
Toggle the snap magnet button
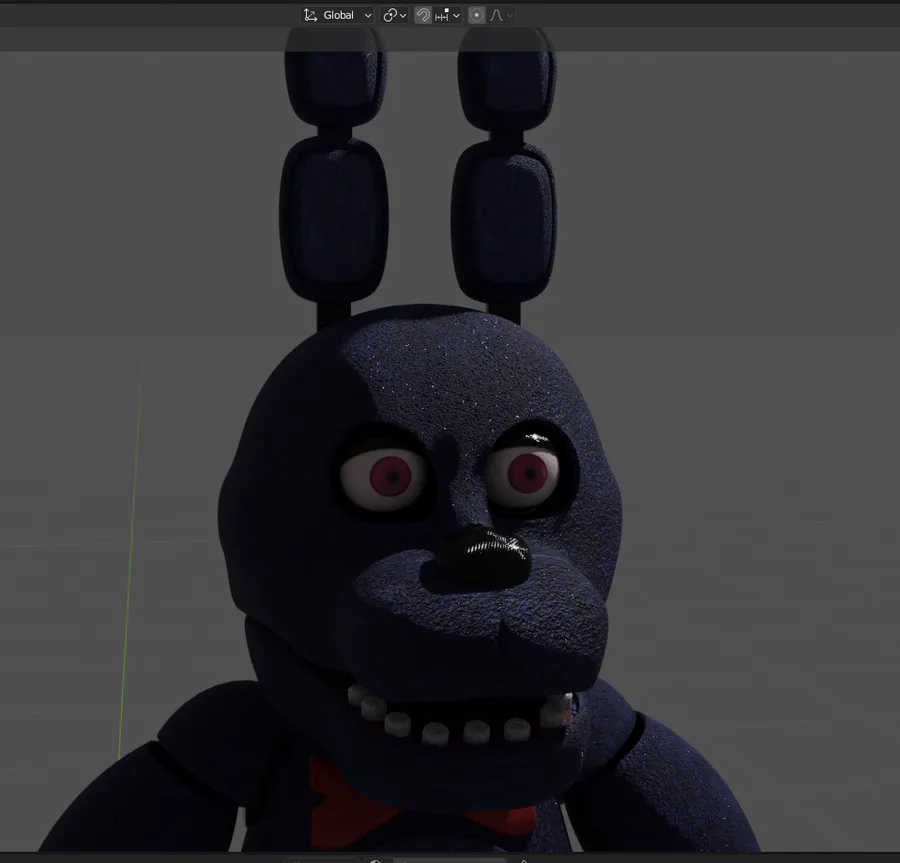423,15
